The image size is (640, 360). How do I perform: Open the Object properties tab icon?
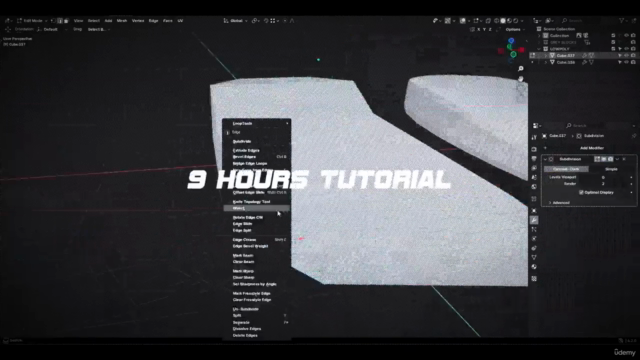[534, 211]
